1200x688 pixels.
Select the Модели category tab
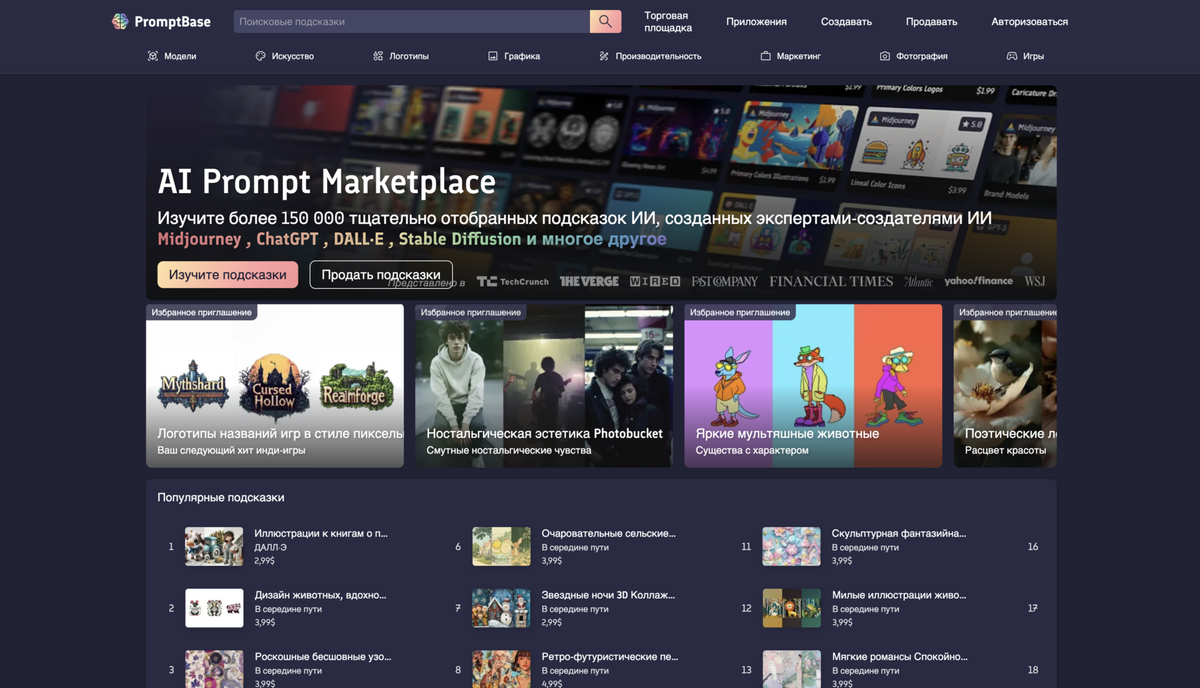pos(172,56)
